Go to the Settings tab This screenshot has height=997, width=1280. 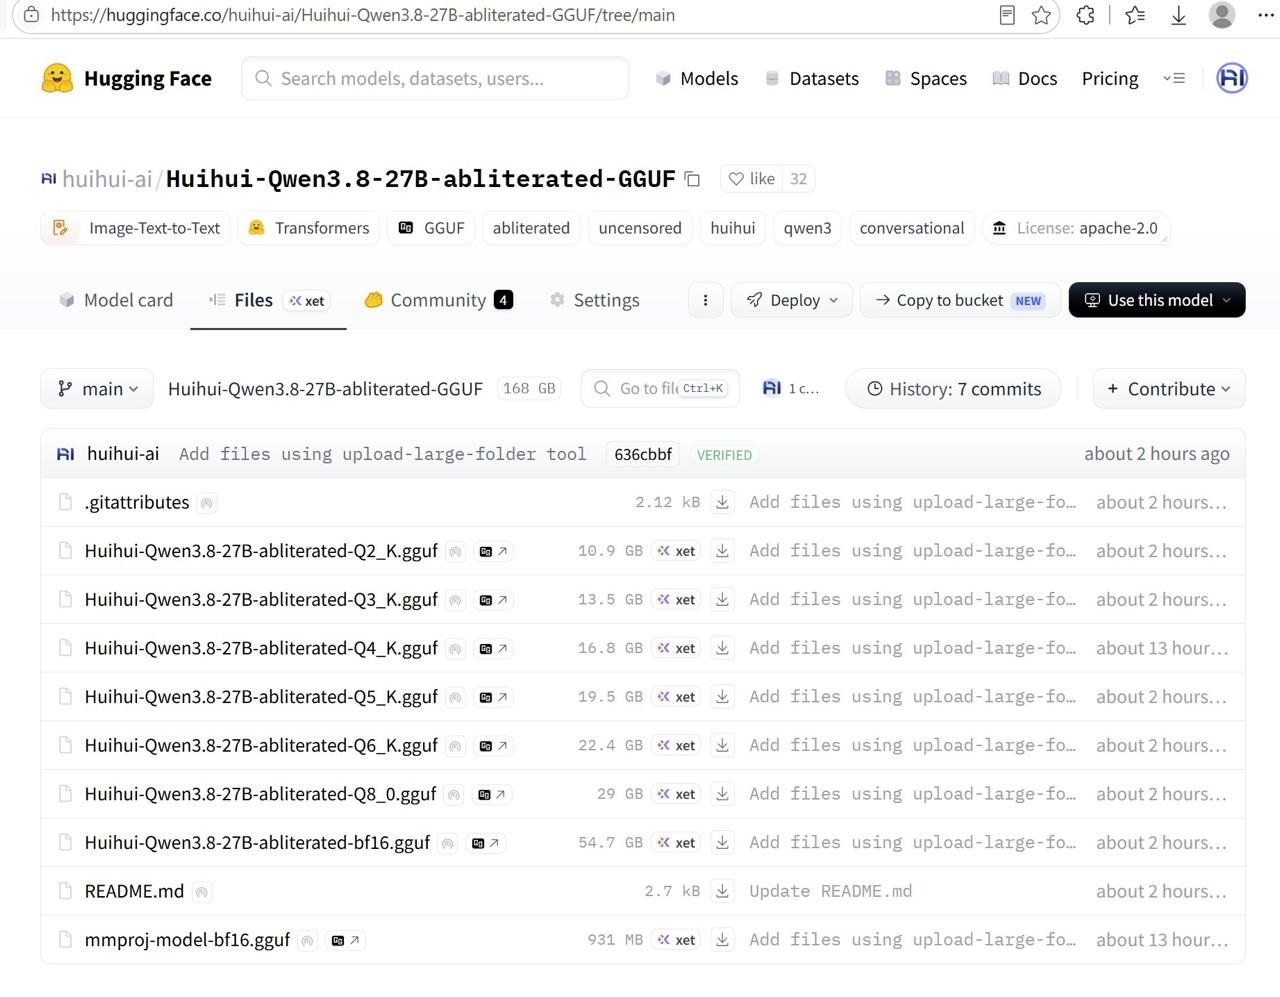pyautogui.click(x=594, y=300)
